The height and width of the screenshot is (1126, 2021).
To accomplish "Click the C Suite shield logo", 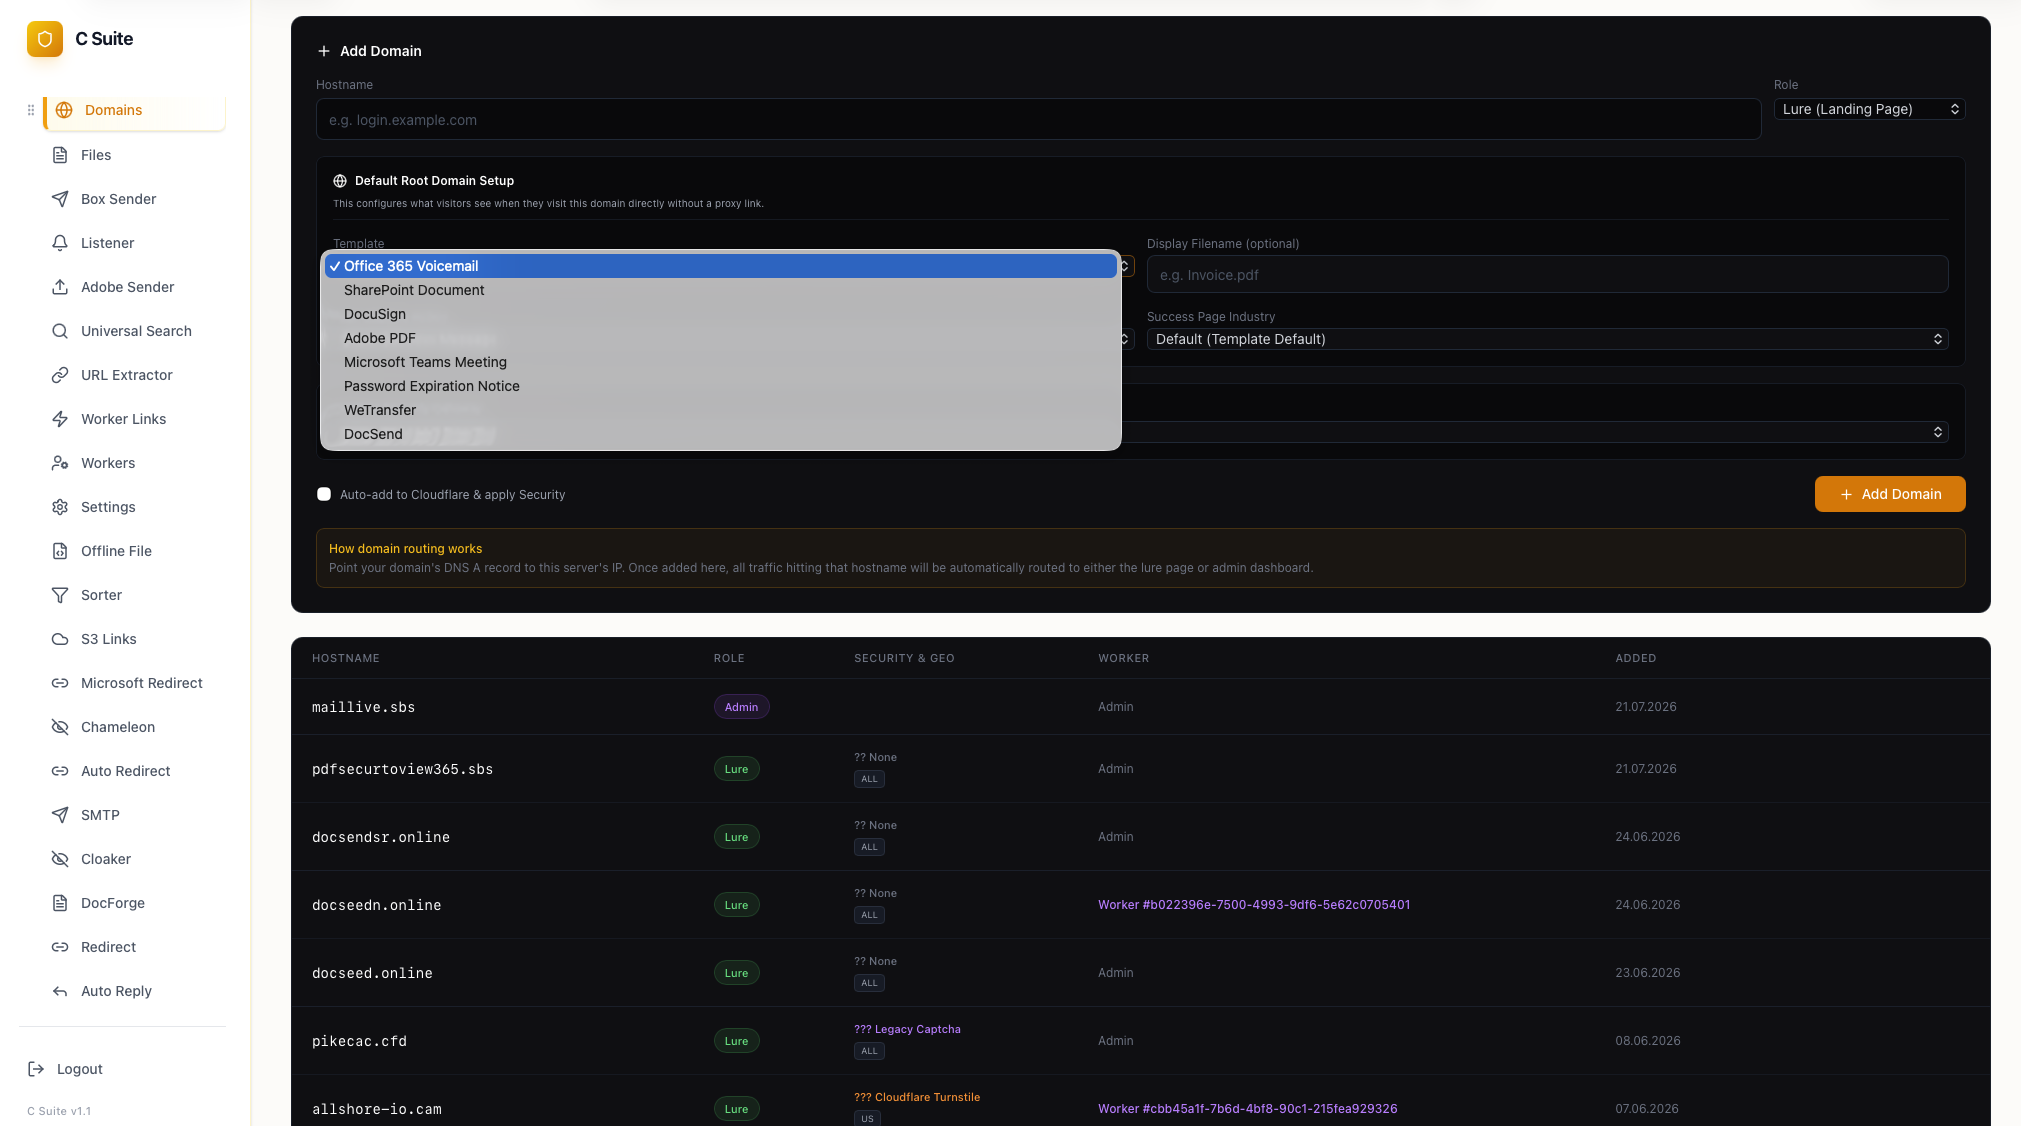I will pos(45,39).
